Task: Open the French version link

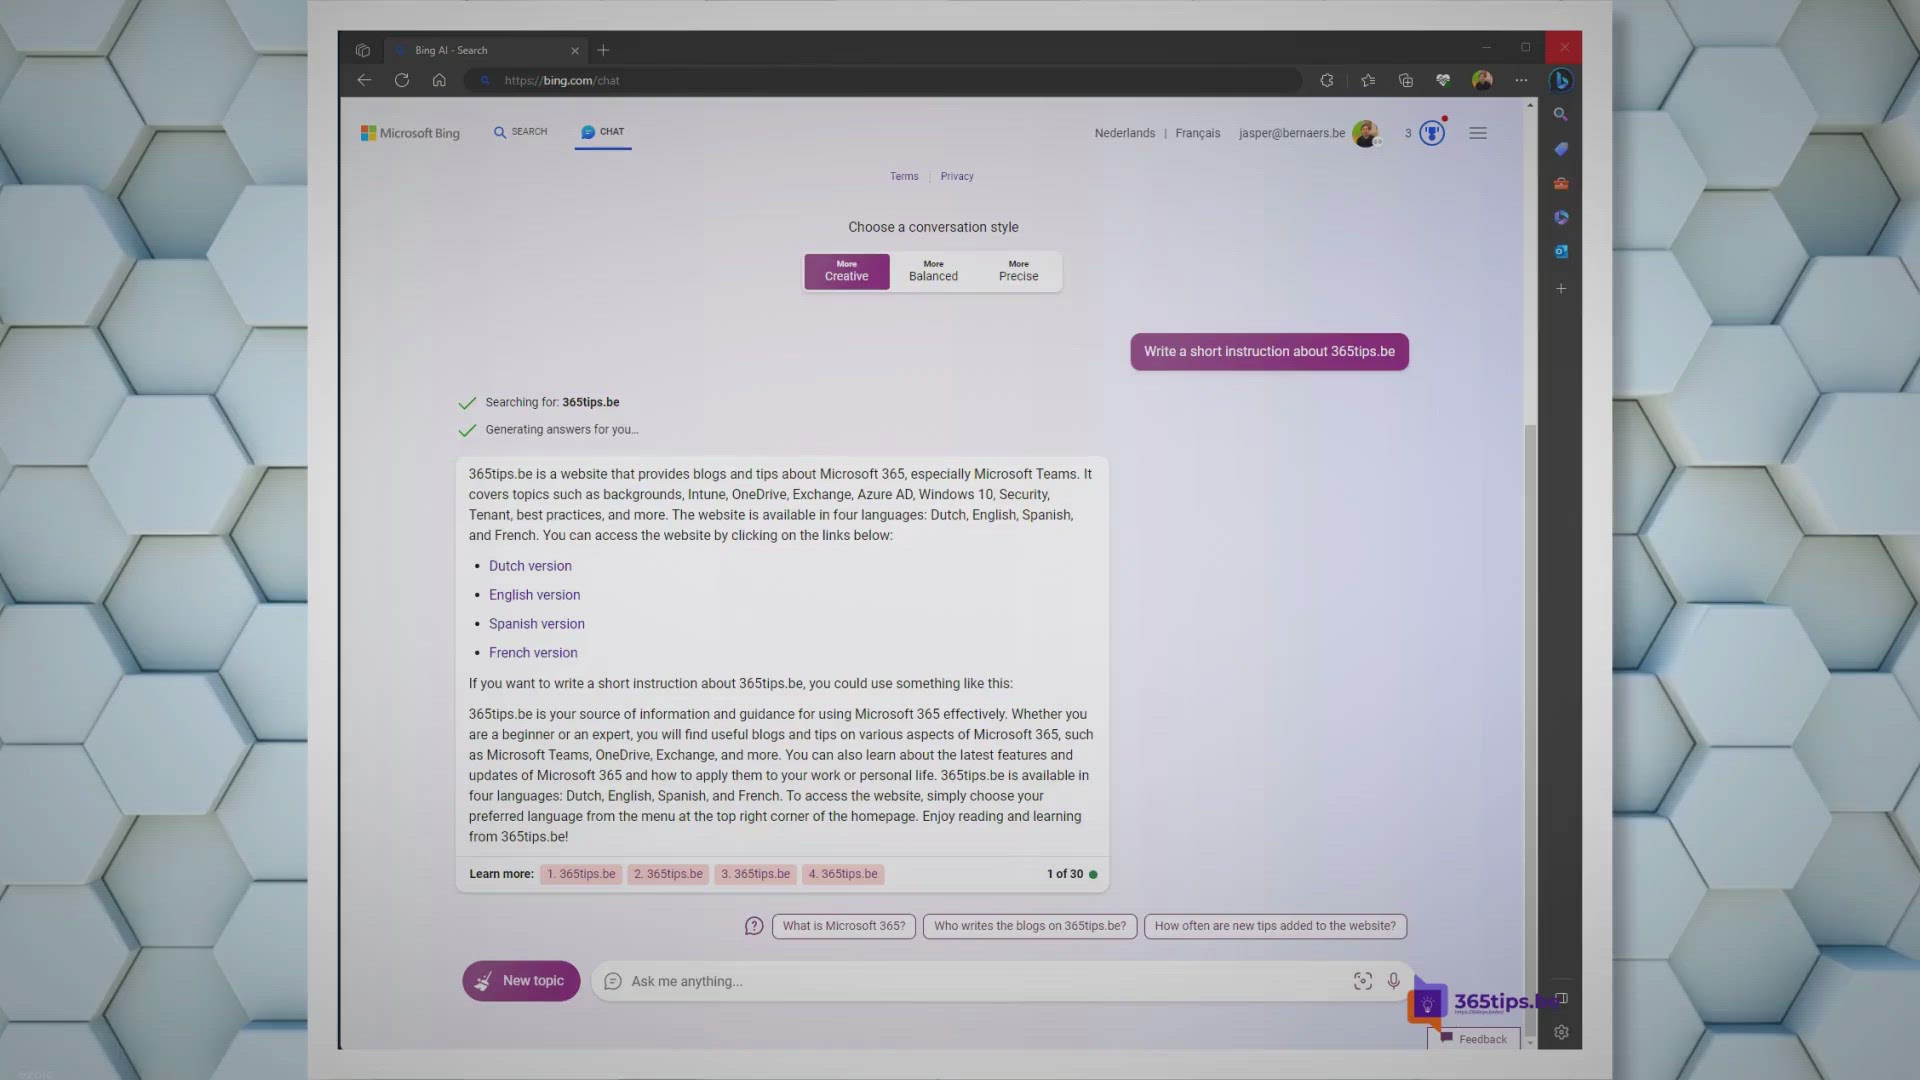Action: [533, 653]
